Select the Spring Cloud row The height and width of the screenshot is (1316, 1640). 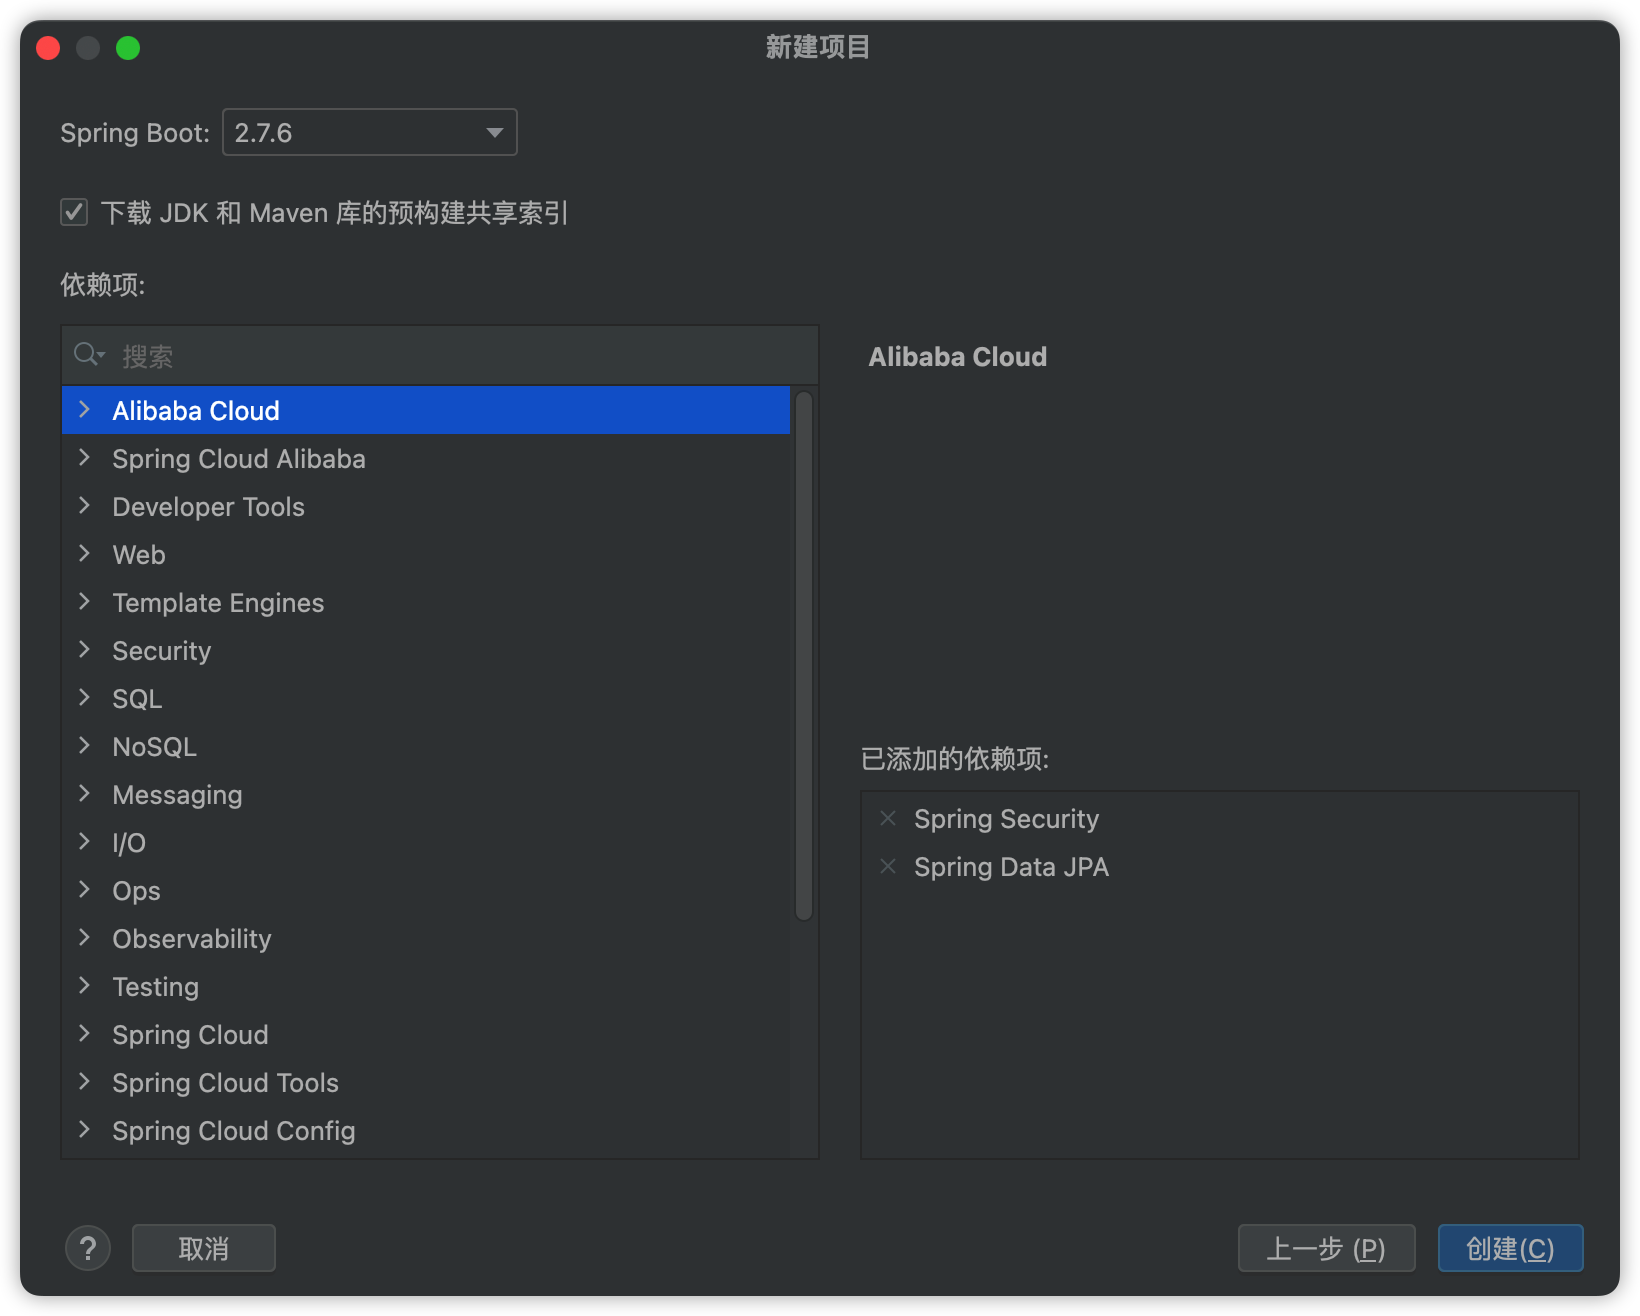click(x=426, y=1034)
